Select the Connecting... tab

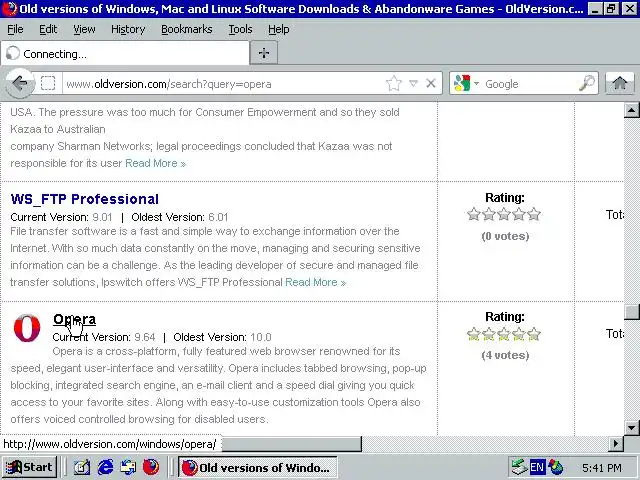(125, 53)
